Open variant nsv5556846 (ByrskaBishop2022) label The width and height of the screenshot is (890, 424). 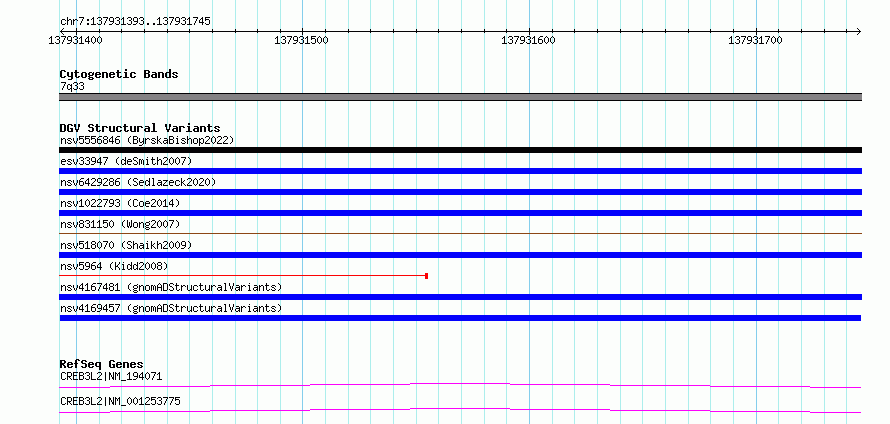point(147,140)
